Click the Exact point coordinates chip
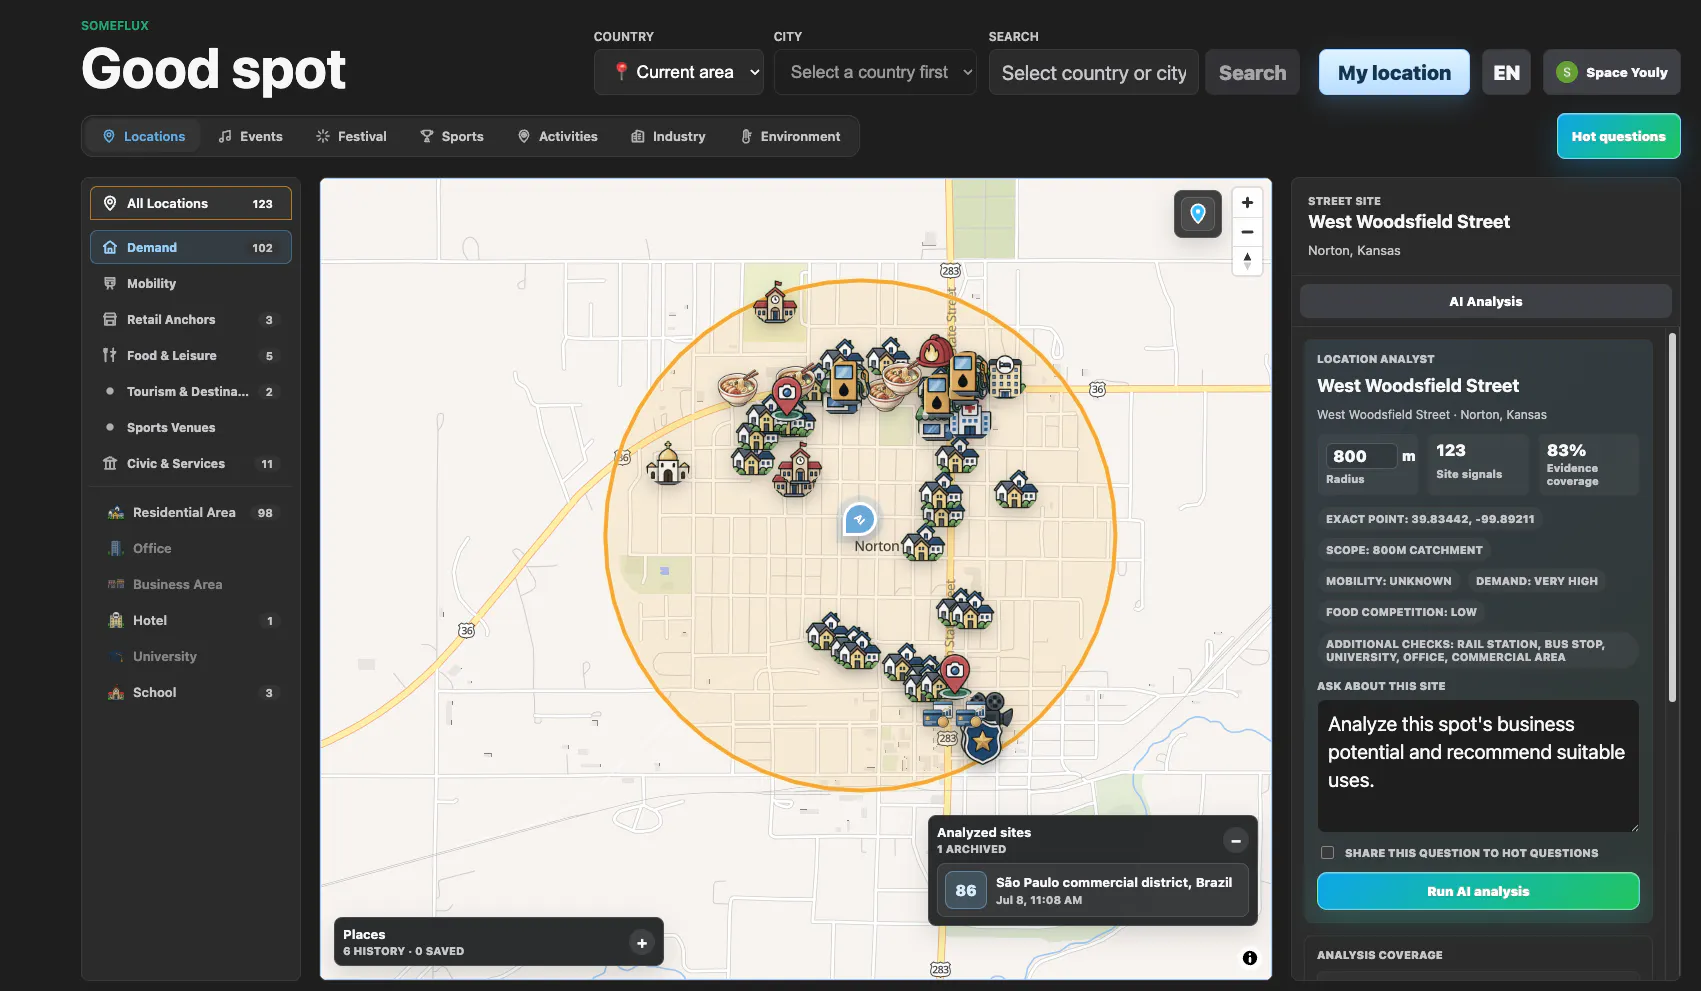The image size is (1701, 991). 1429,519
